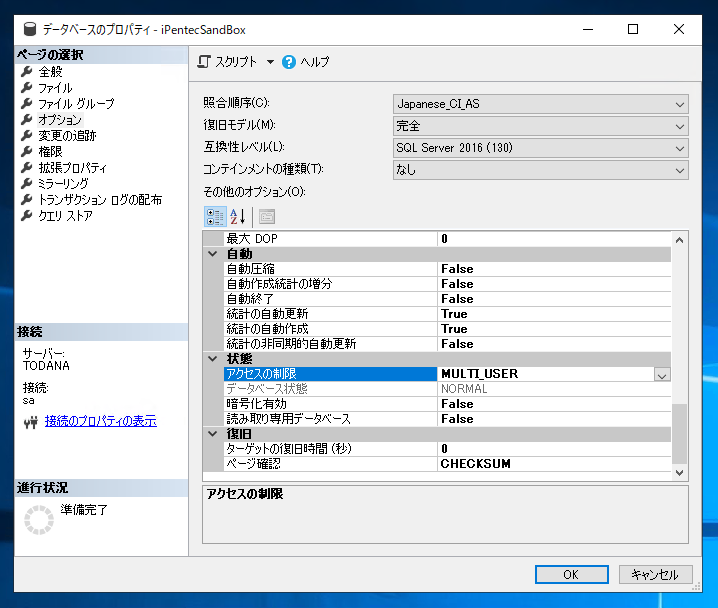The width and height of the screenshot is (718, 608).
Task: Select the ファイル page
Action: tap(55, 88)
